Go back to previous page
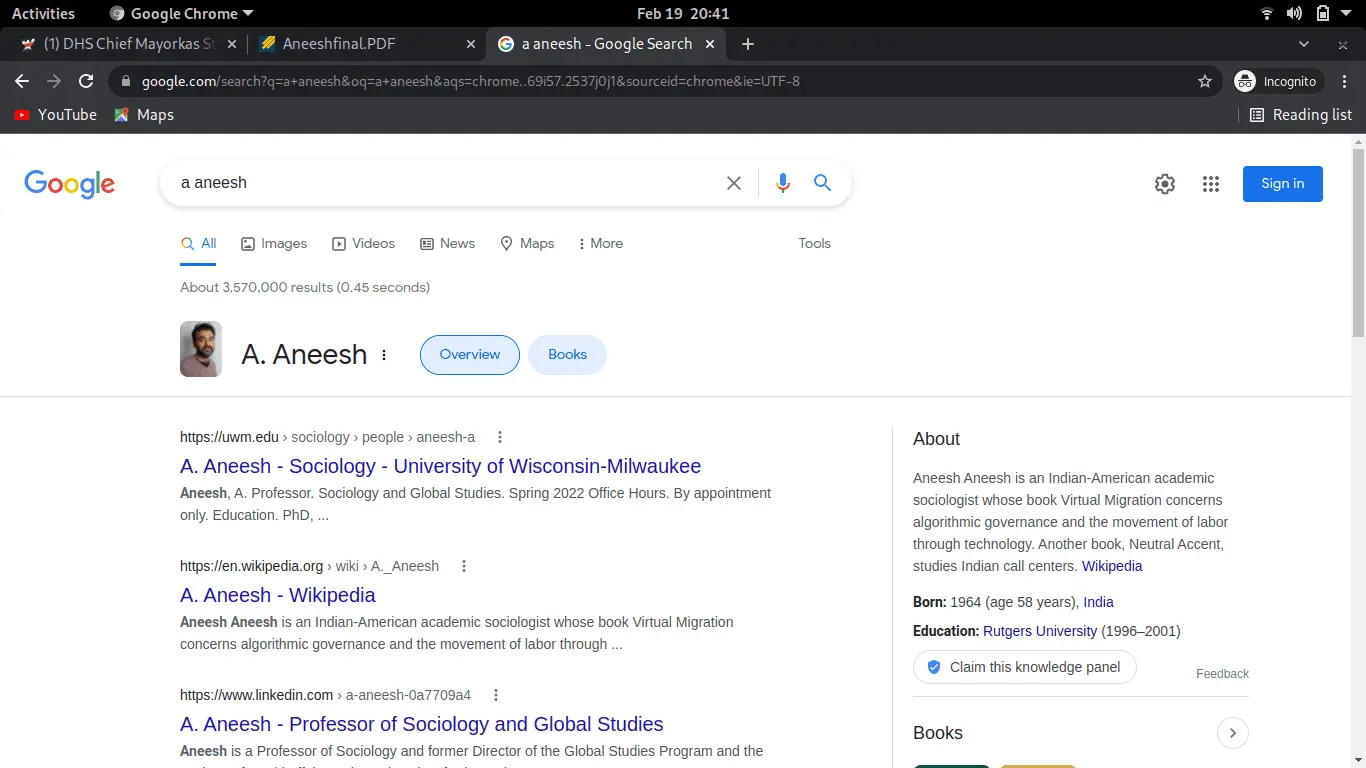Screen dimensions: 1366x768 (x=22, y=81)
